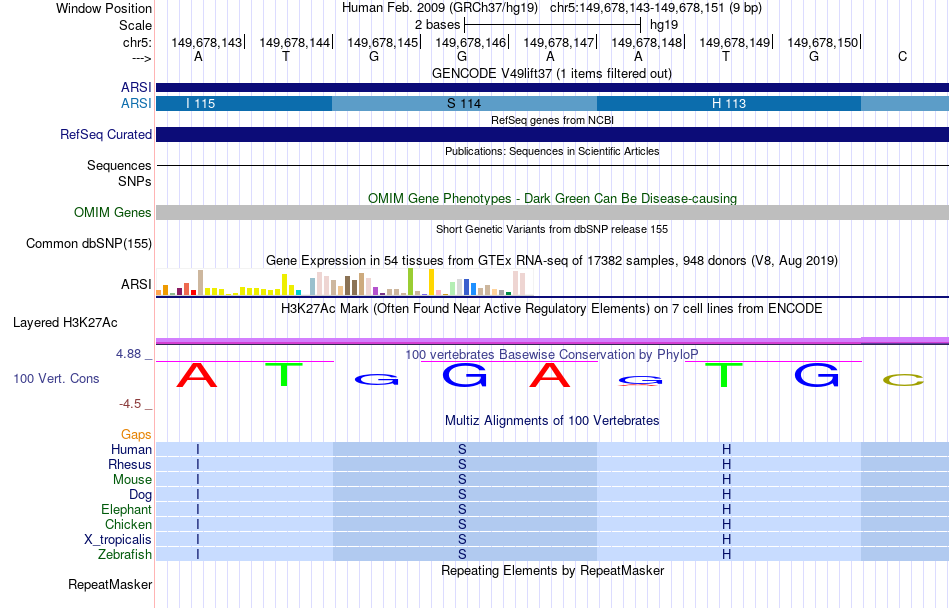Click the GENCODE V49lift37 track title
The image size is (950, 608).
(552, 73)
